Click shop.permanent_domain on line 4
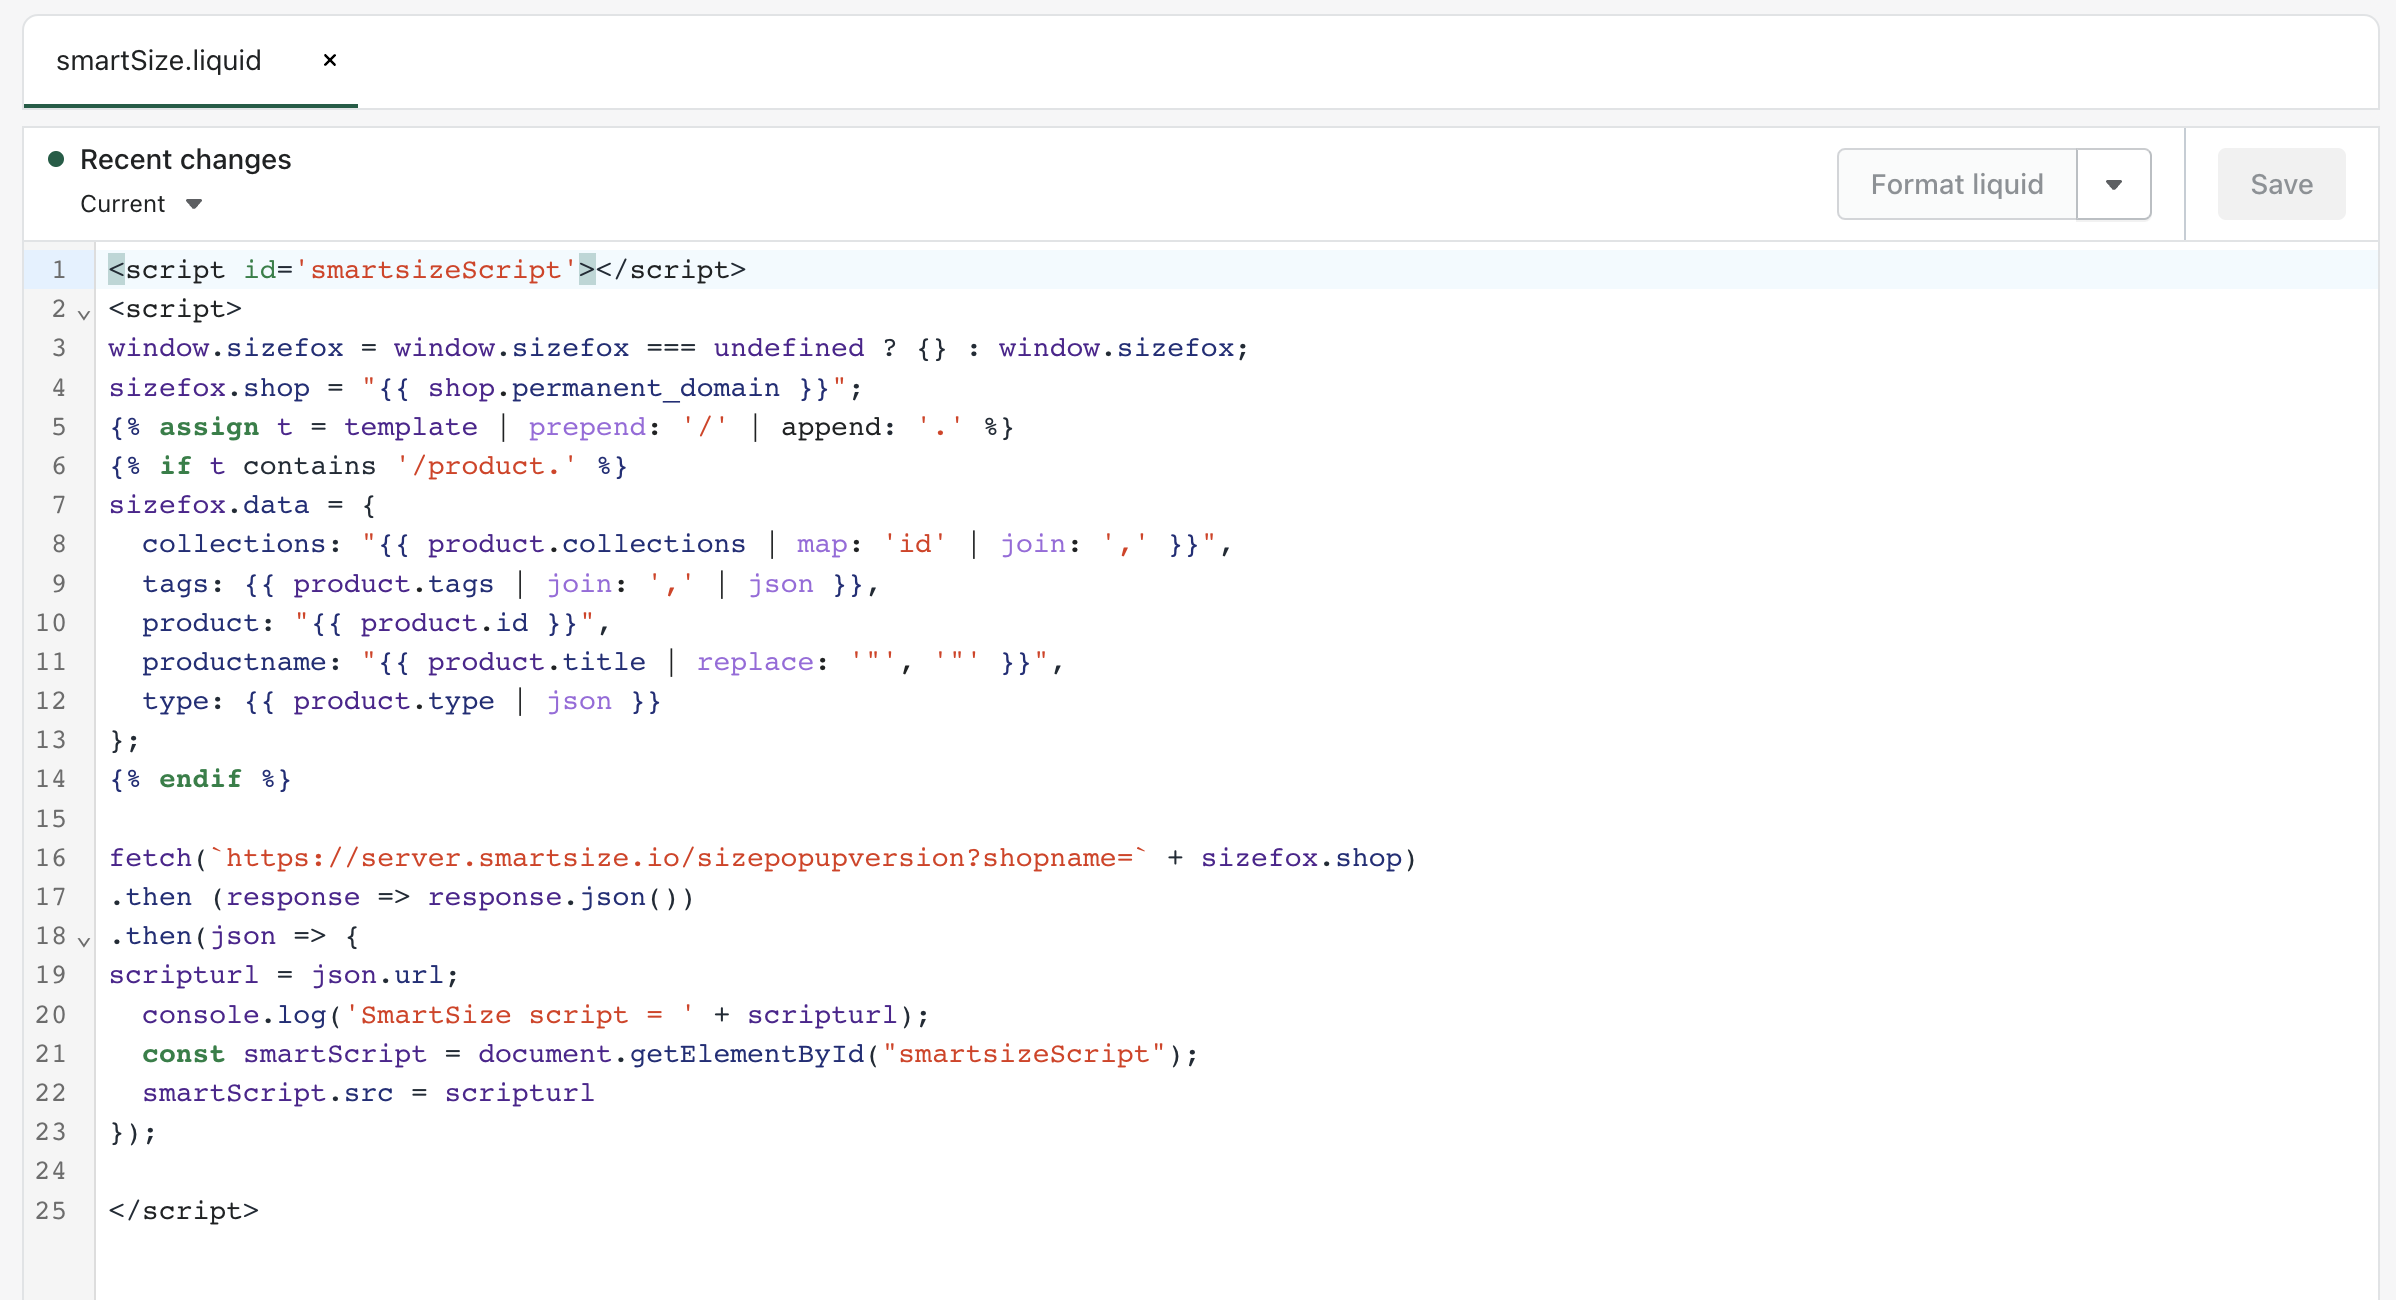Screen dimensions: 2396x1300 (x=604, y=388)
